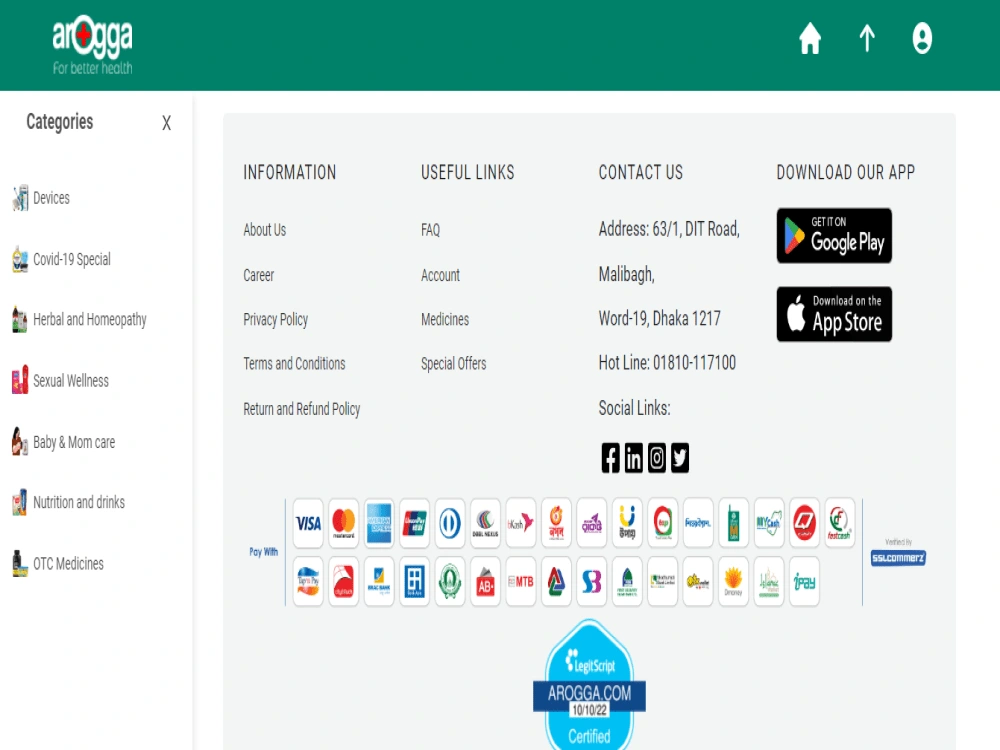Click the VISA payment icon
The height and width of the screenshot is (750, 1000).
308,524
